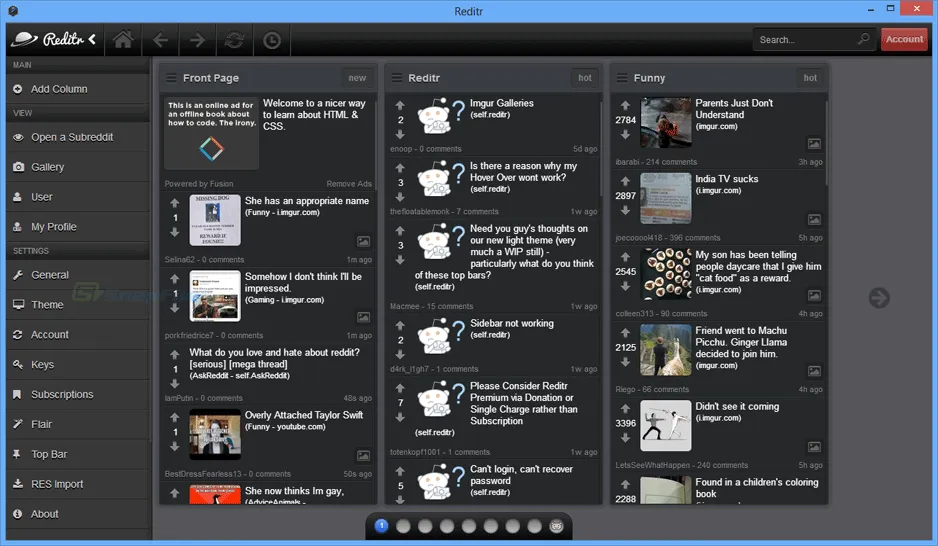The image size is (938, 546).
Task: Change Front Page sort from 'new'
Action: click(x=357, y=78)
